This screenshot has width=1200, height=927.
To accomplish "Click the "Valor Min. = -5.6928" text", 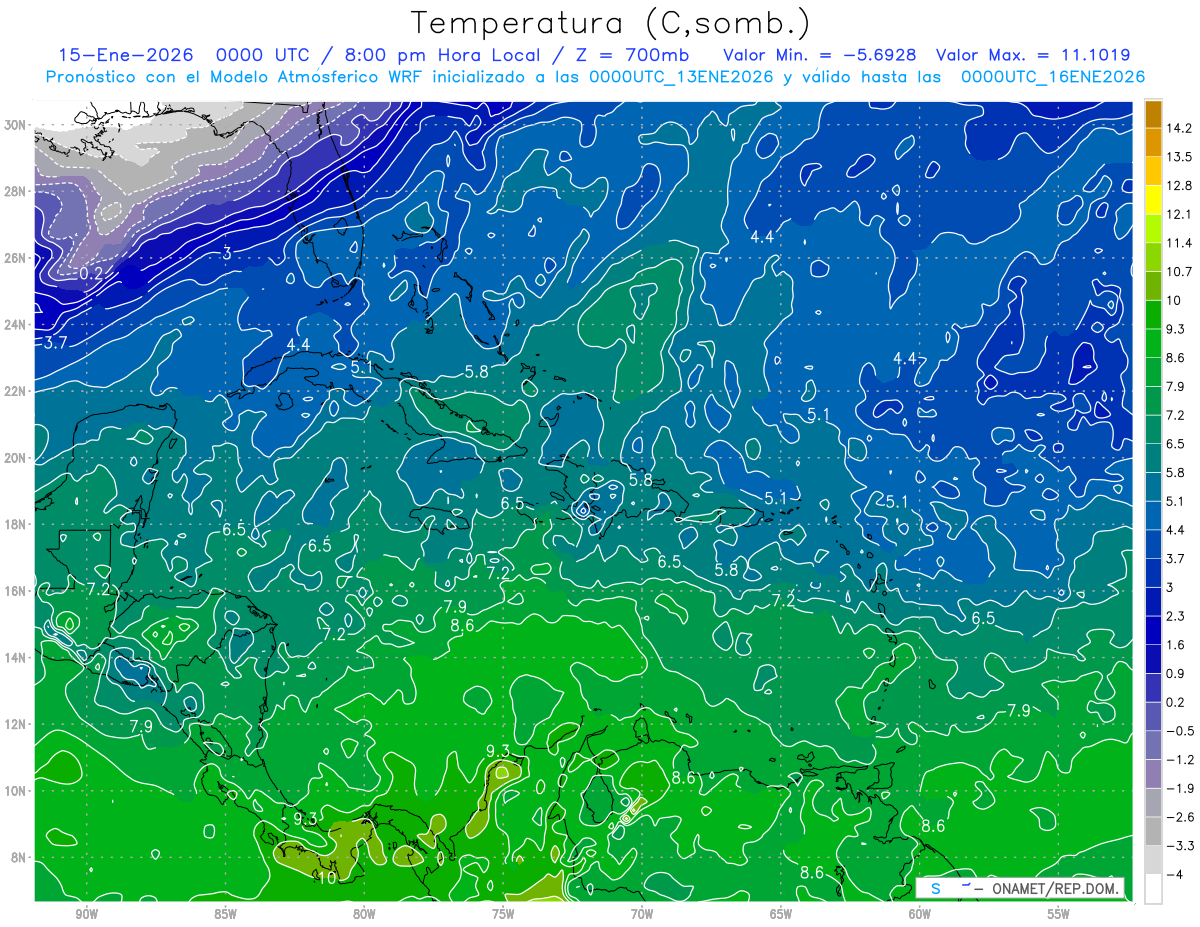I will [x=818, y=55].
